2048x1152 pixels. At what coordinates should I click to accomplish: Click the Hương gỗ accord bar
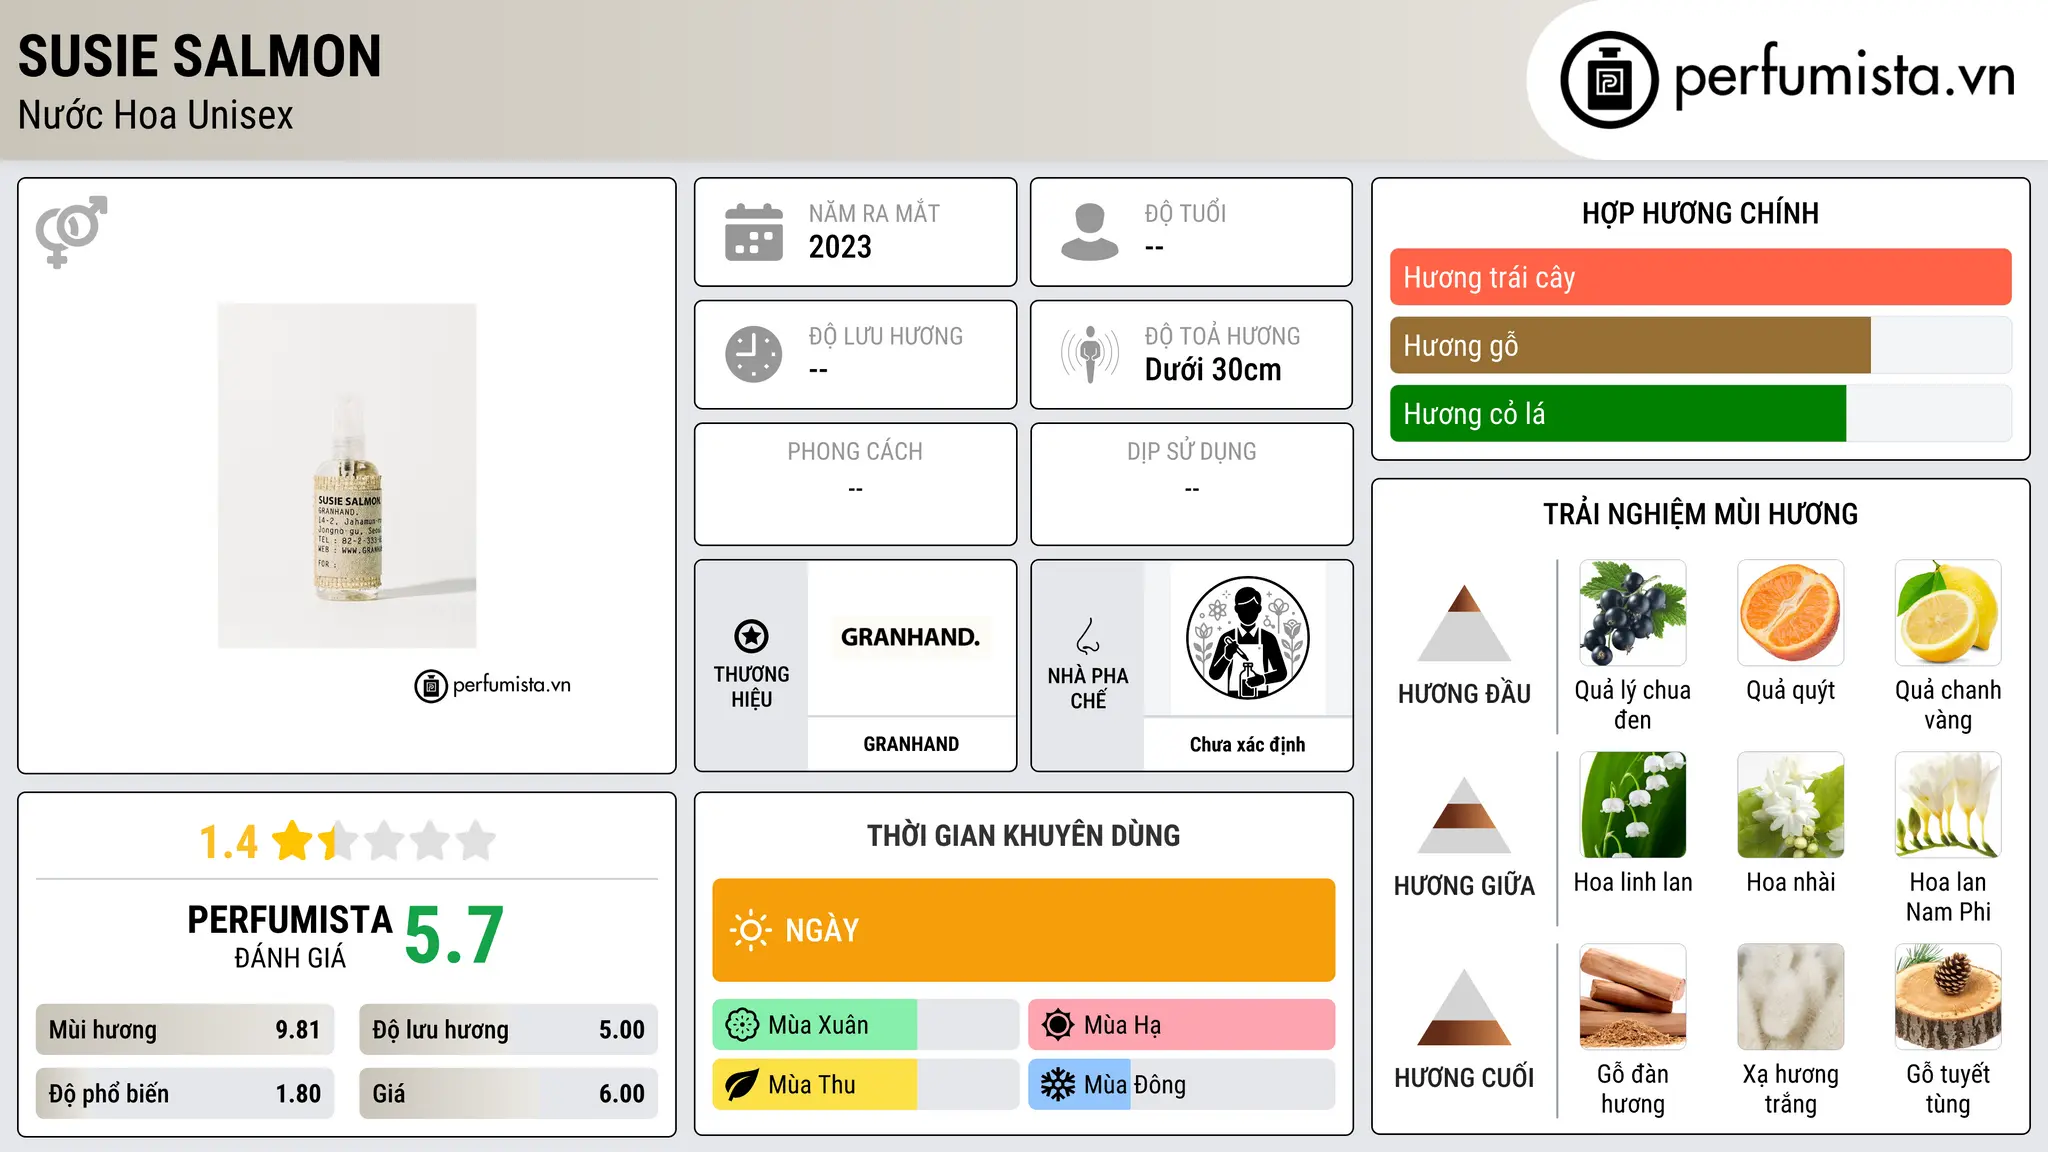(x=1700, y=346)
